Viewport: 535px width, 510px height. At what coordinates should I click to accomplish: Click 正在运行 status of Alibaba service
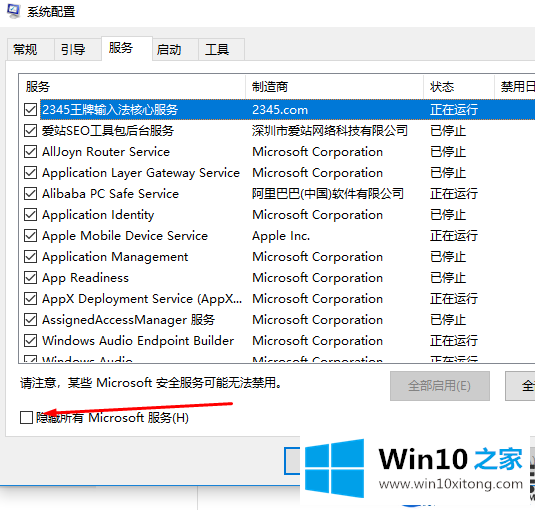pos(454,193)
